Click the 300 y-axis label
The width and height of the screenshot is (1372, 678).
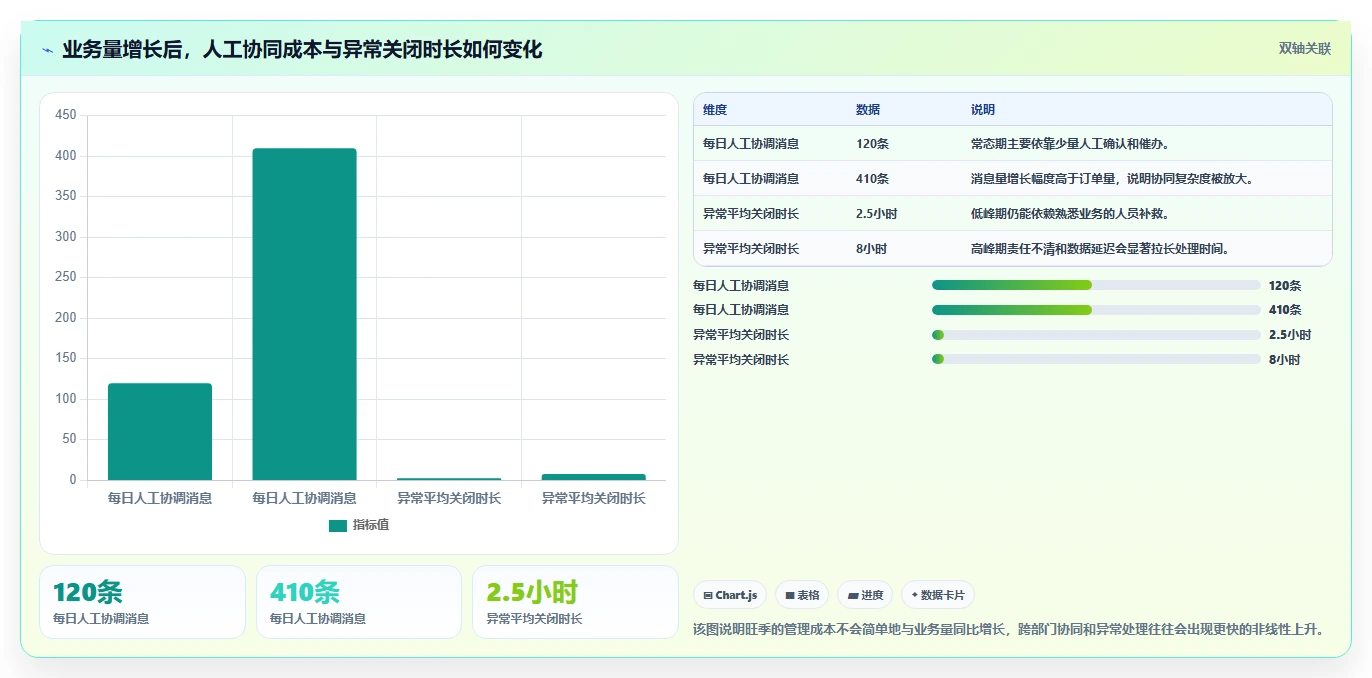[x=66, y=237]
